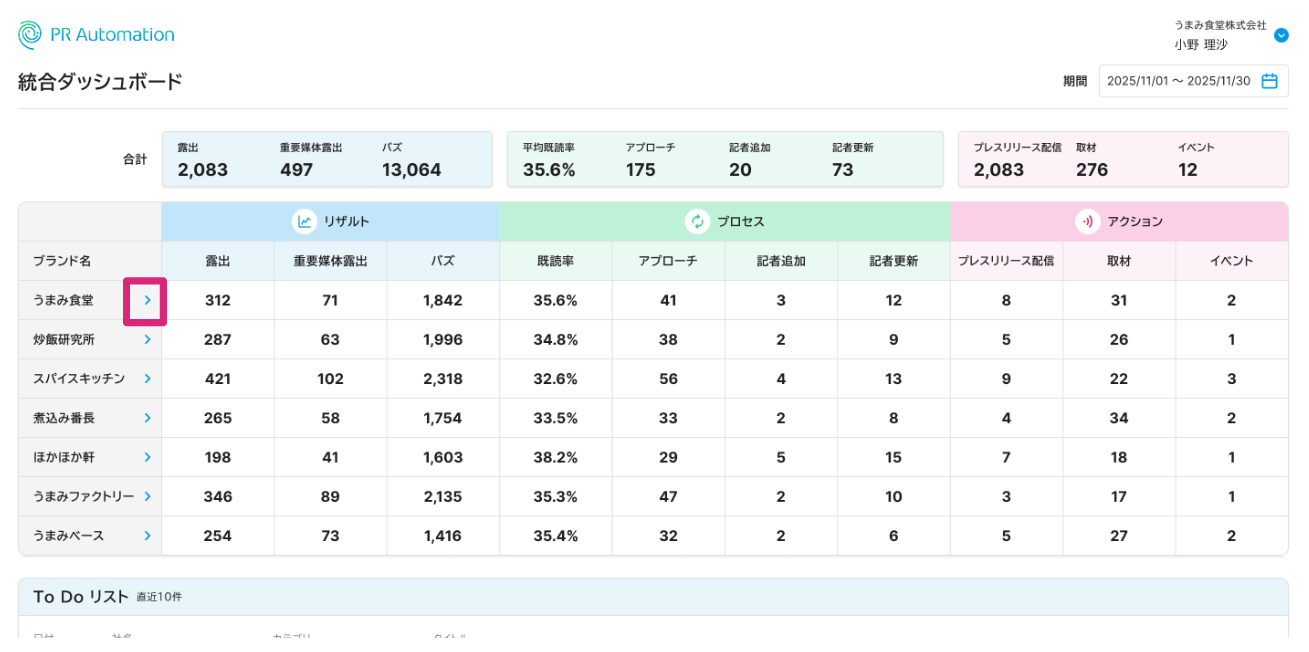Screen dimensions: 1309x652
Task: Click the user name 小野 理沙
Action: [x=1201, y=45]
